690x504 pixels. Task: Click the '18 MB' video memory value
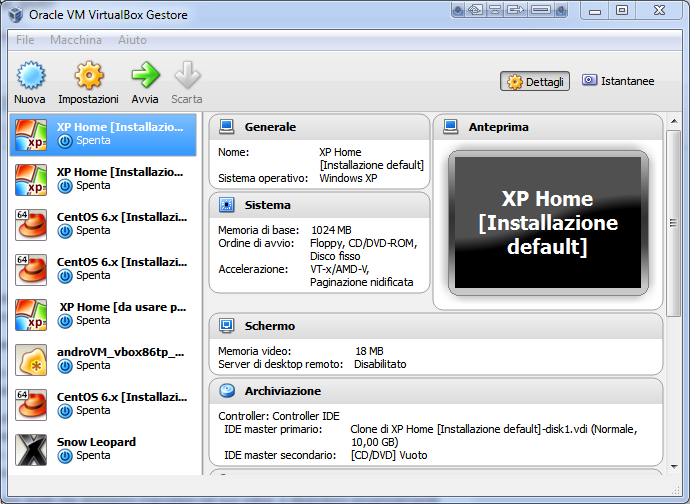369,351
